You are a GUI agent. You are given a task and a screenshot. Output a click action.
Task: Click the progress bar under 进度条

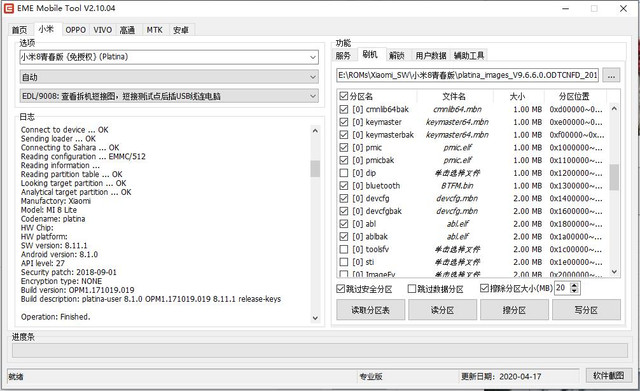tap(320, 351)
